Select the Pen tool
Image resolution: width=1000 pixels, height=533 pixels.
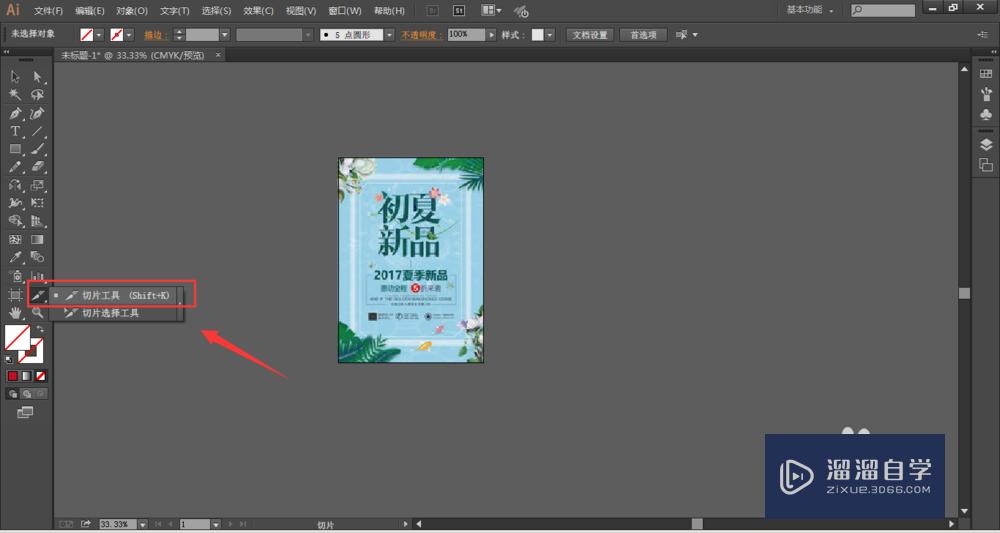15,113
